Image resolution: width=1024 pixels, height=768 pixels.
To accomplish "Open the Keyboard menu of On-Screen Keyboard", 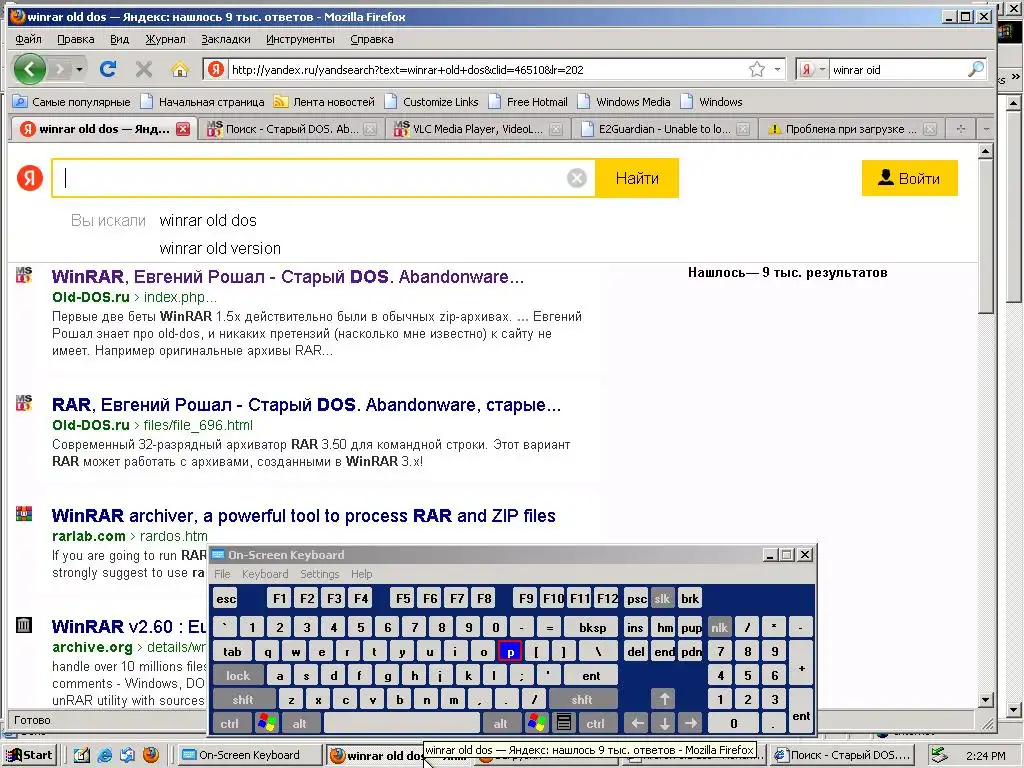I will click(264, 574).
